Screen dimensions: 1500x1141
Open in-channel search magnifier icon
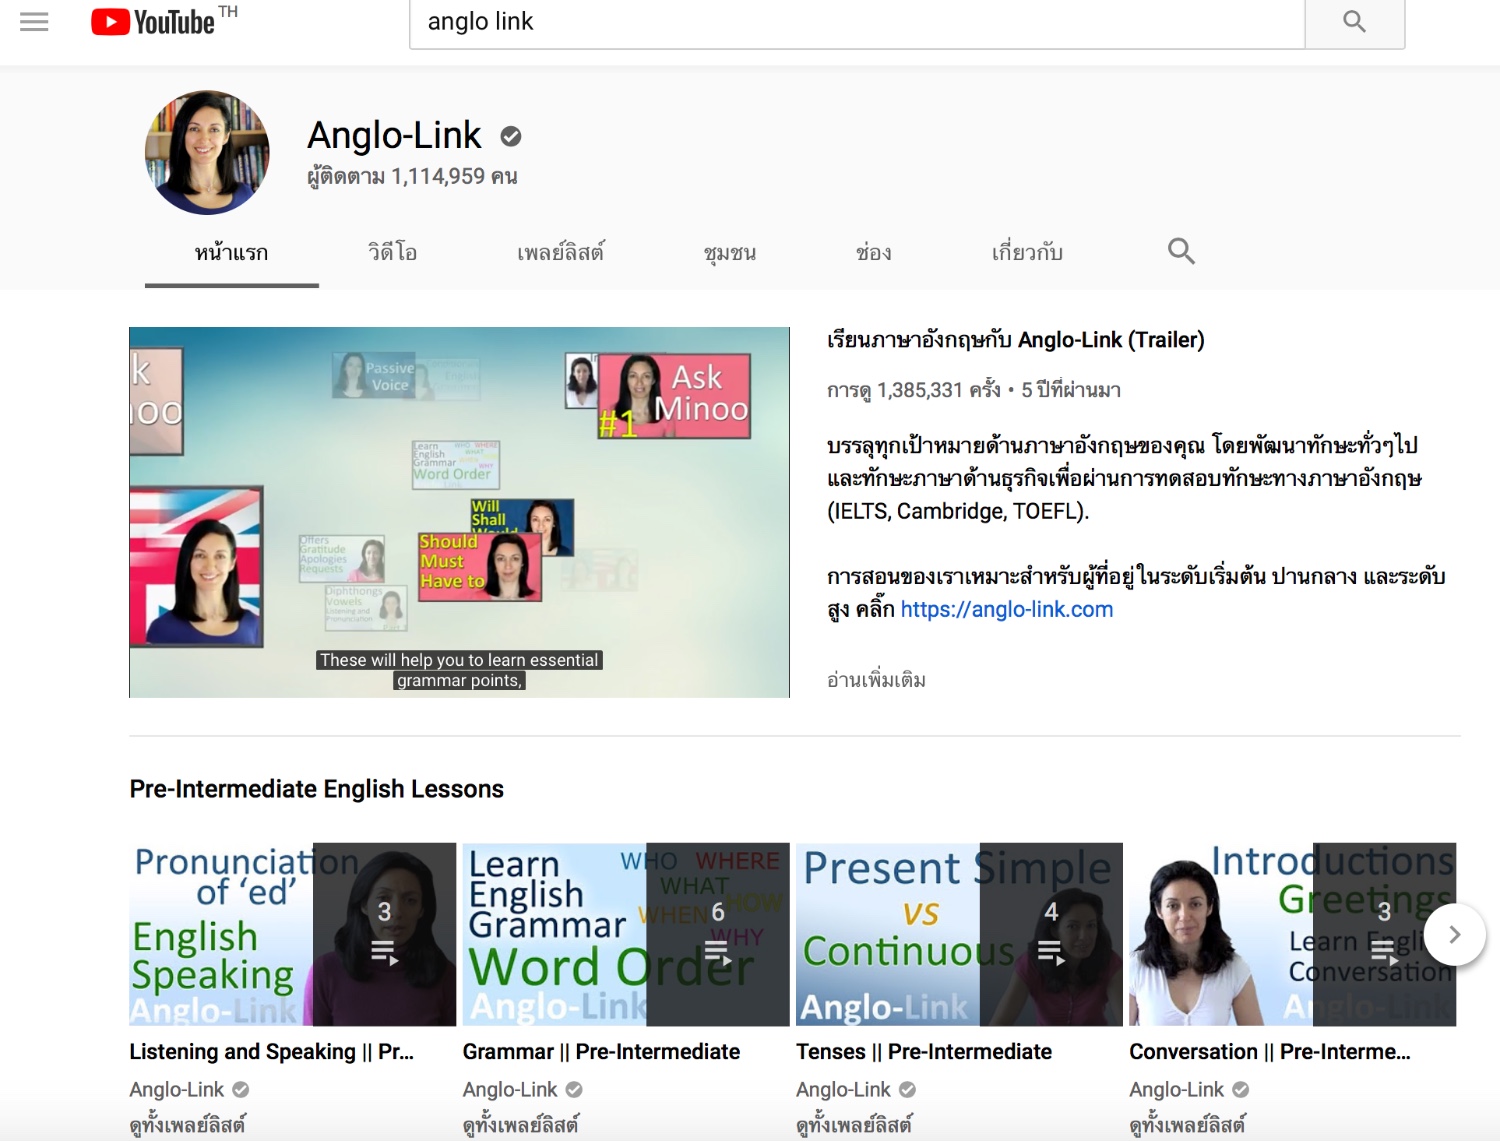click(x=1181, y=251)
